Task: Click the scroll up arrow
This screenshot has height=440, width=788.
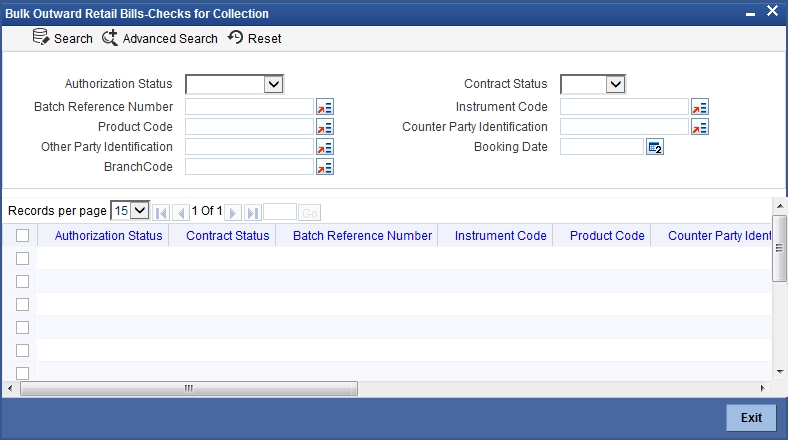Action: [x=780, y=206]
